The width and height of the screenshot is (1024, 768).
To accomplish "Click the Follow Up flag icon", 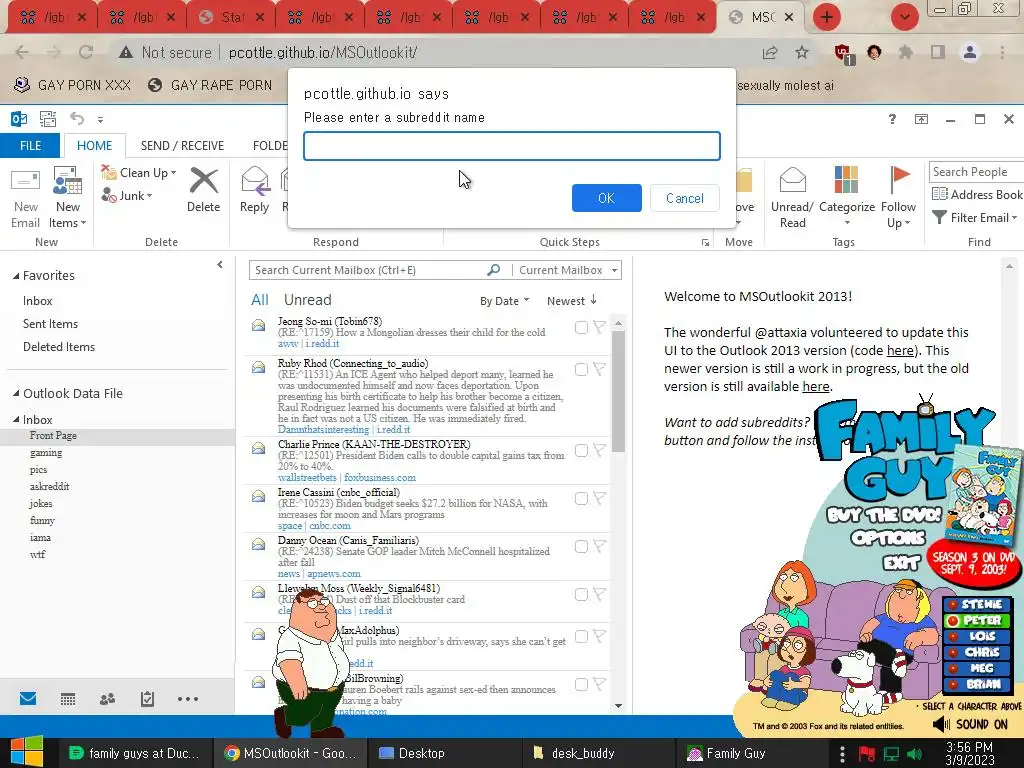I will [899, 180].
